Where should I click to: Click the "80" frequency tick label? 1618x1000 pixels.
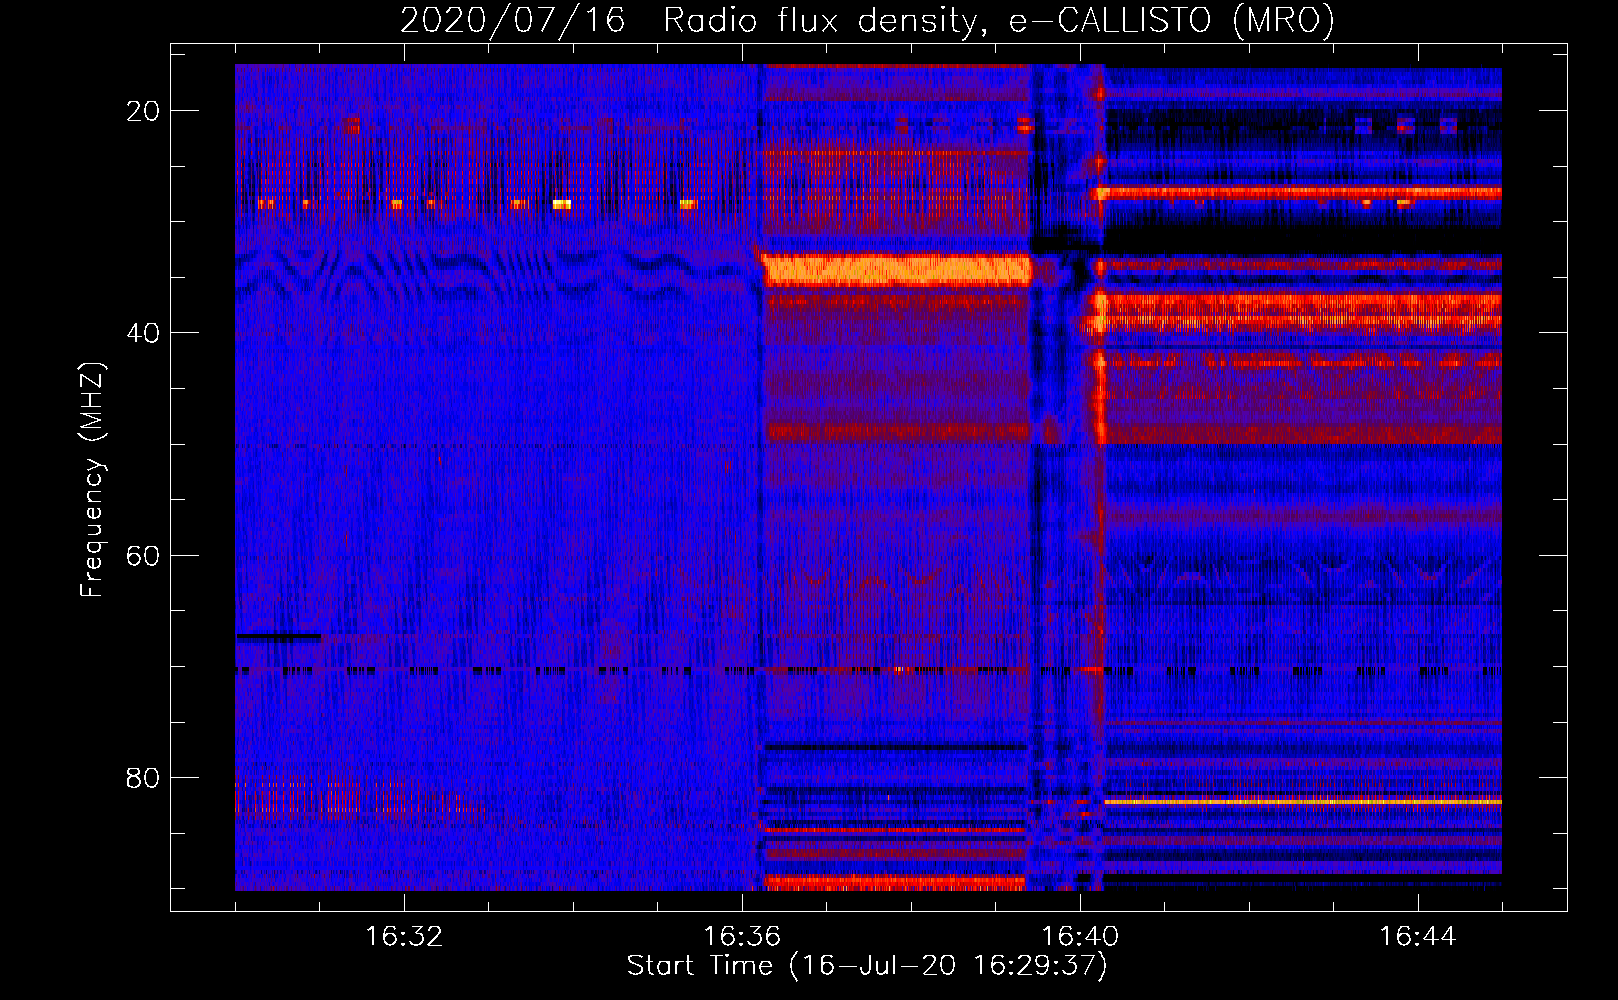pos(143,777)
